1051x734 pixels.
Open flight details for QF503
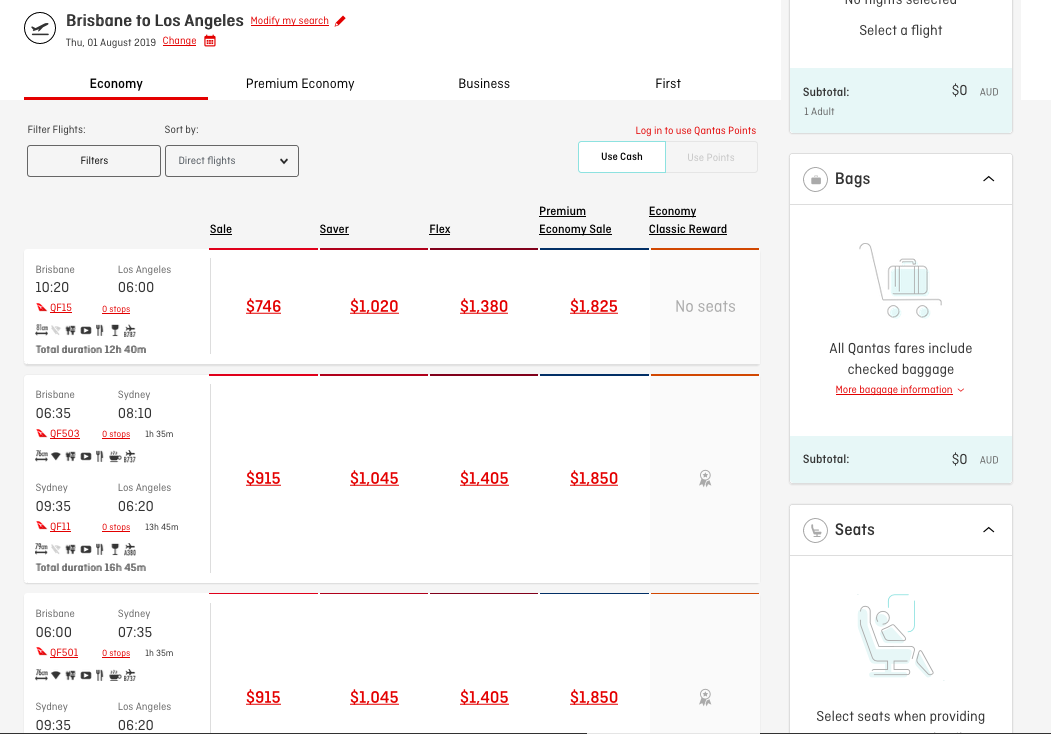tap(65, 434)
